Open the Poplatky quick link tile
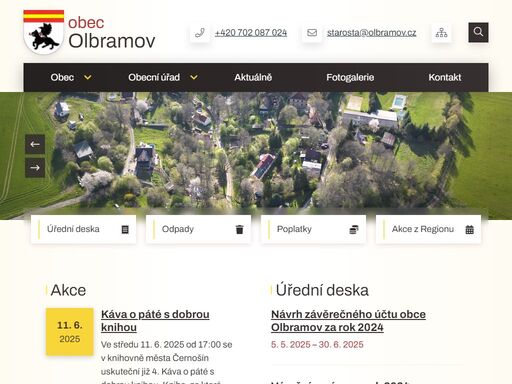This screenshot has height=384, width=512. click(x=313, y=229)
